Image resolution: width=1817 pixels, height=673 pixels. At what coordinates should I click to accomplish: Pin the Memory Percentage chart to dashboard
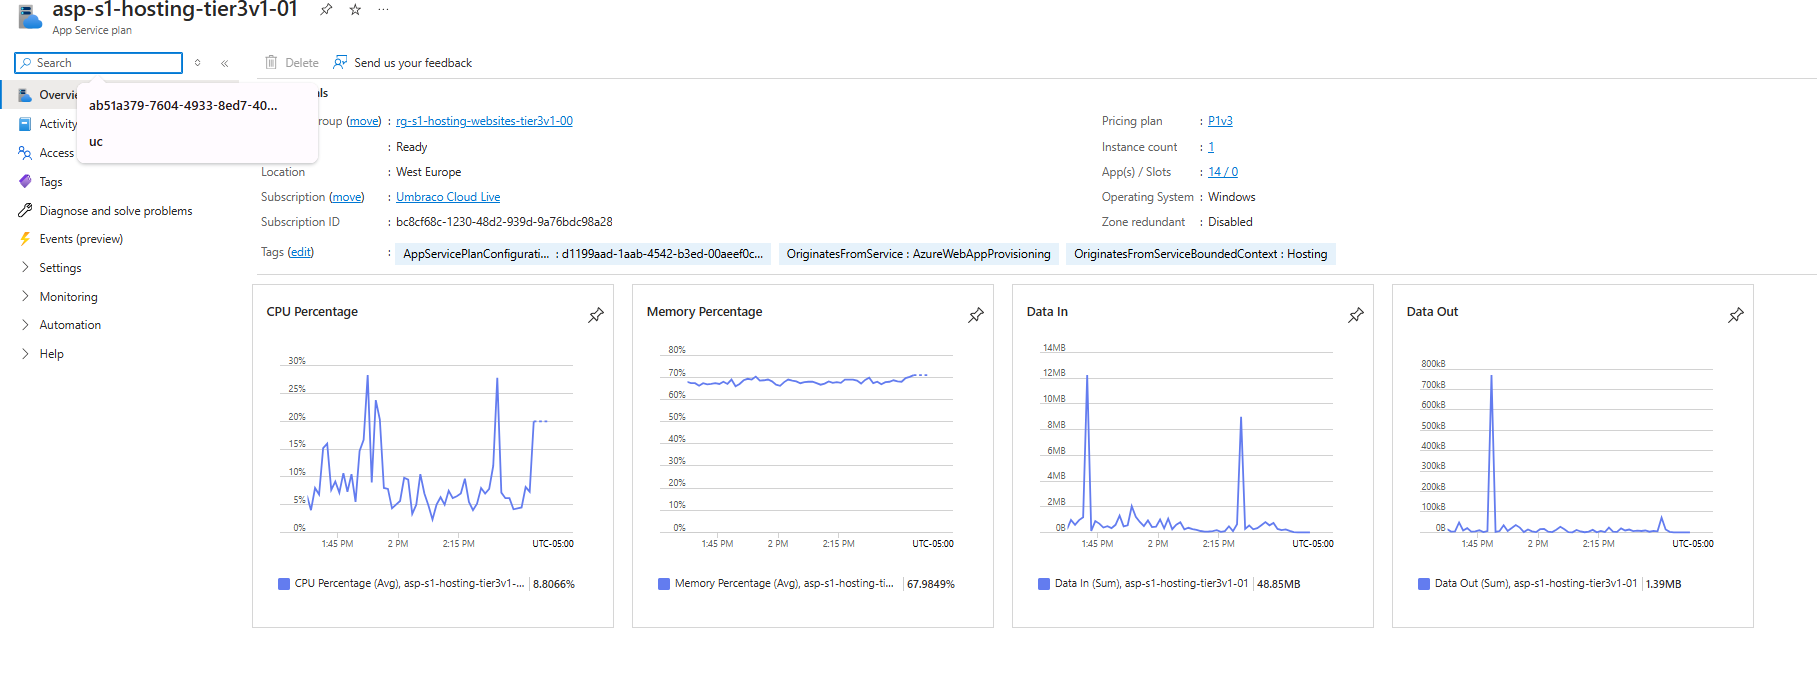pyautogui.click(x=976, y=315)
